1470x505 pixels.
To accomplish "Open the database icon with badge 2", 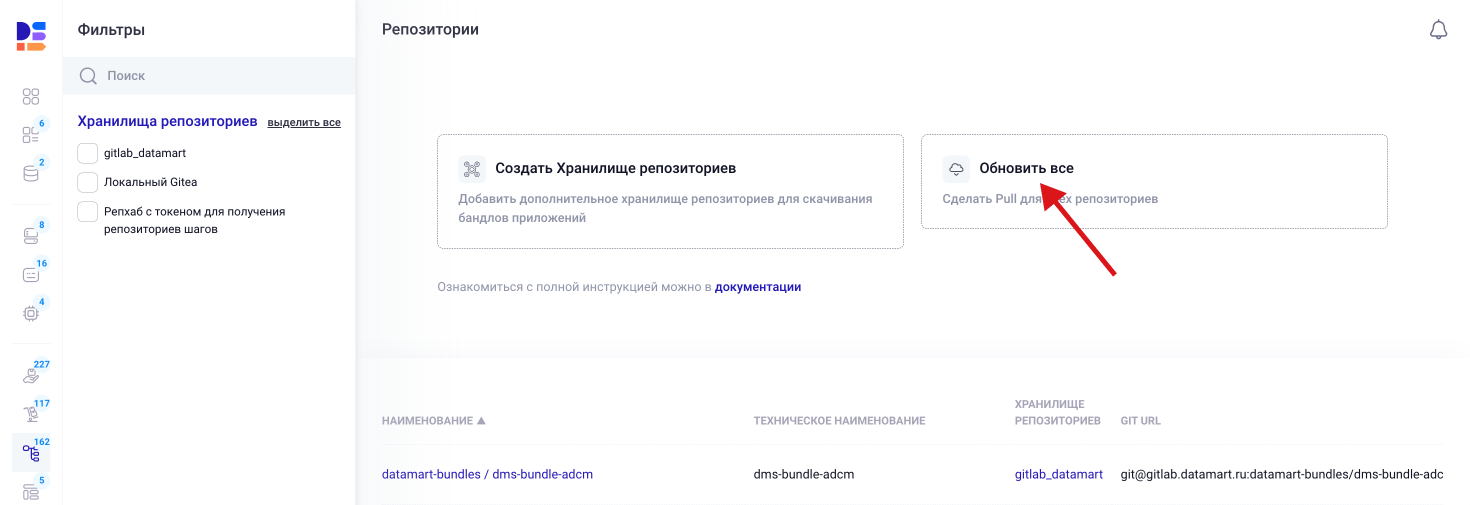I will coord(31,174).
